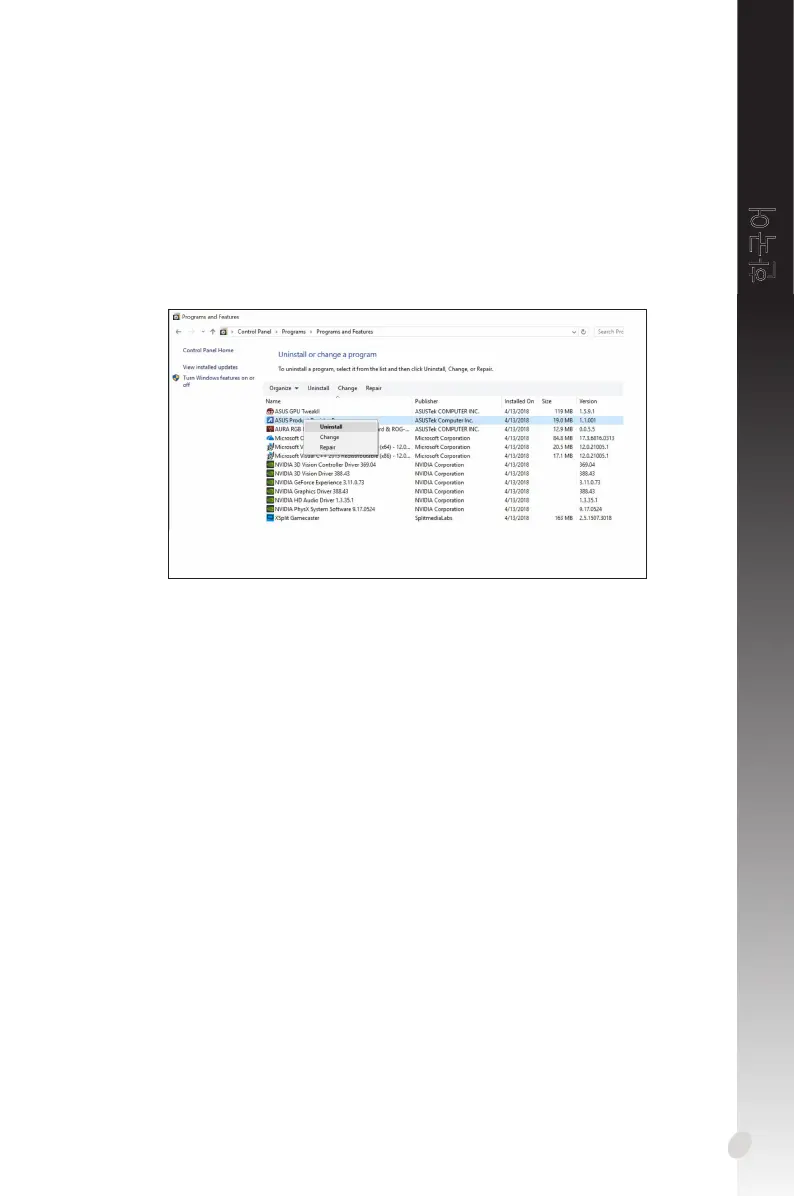Select NVIDIA 3D Vision Controller Driver 369.04
Screen dimensions: 794x1196
pos(326,465)
